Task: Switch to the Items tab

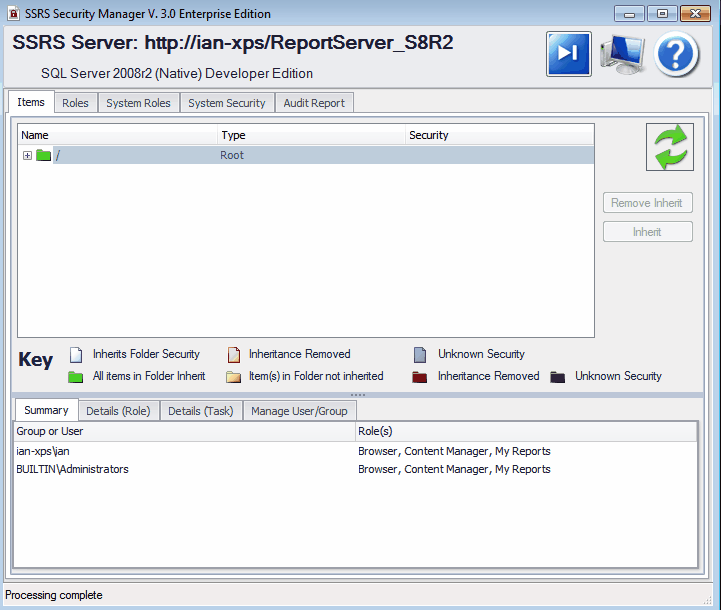Action: click(x=31, y=102)
